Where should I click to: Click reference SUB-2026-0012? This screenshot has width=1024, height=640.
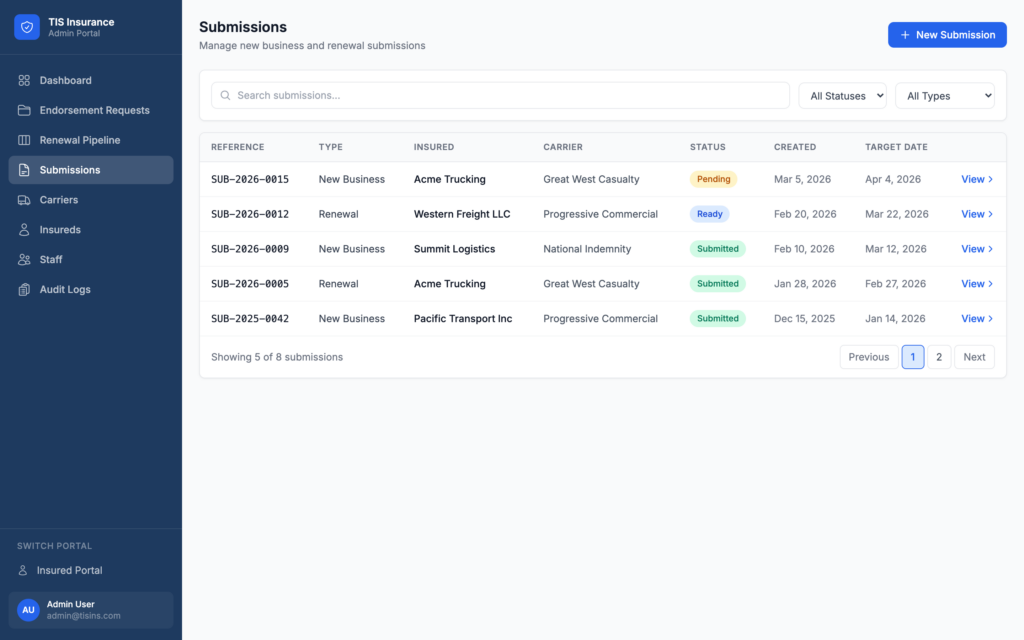tap(249, 214)
